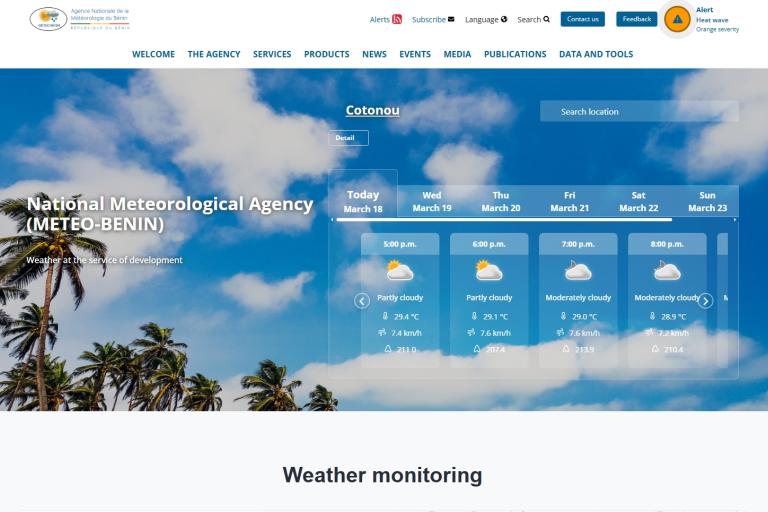The width and height of the screenshot is (768, 512).
Task: Select the Thu March 20 tab
Action: [501, 201]
